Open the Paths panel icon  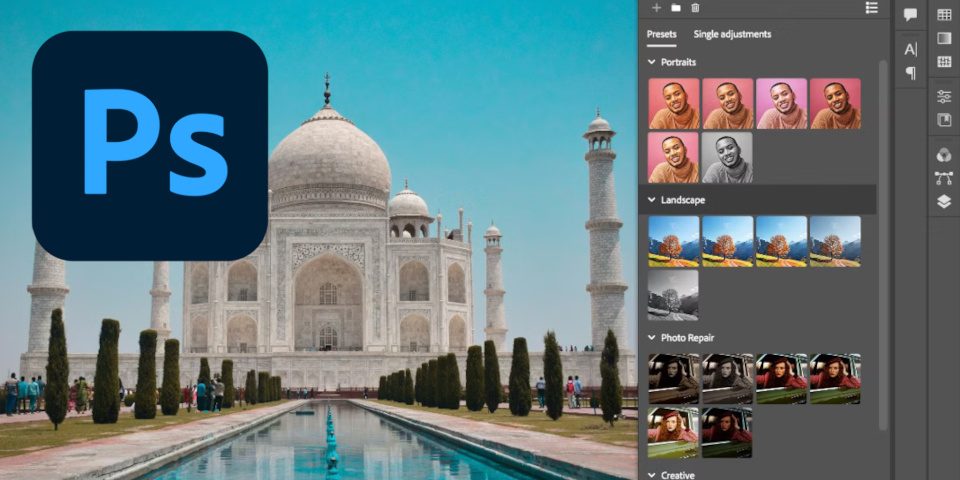click(x=943, y=178)
